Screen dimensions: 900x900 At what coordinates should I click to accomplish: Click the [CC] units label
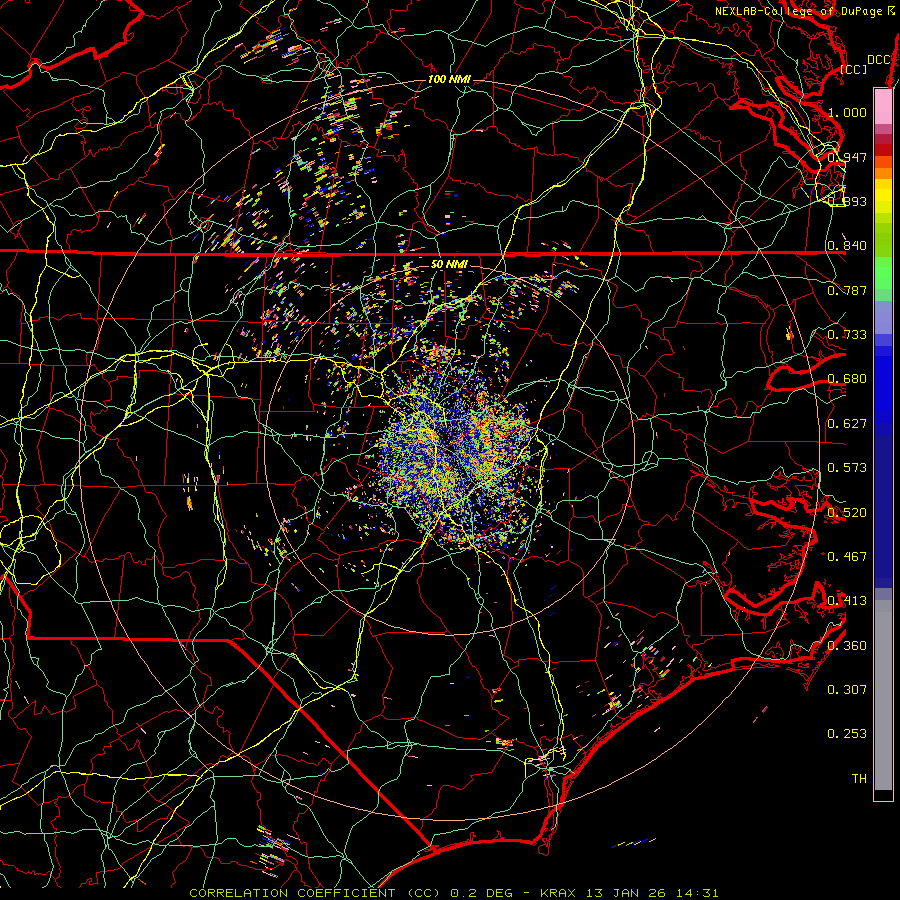click(x=853, y=69)
